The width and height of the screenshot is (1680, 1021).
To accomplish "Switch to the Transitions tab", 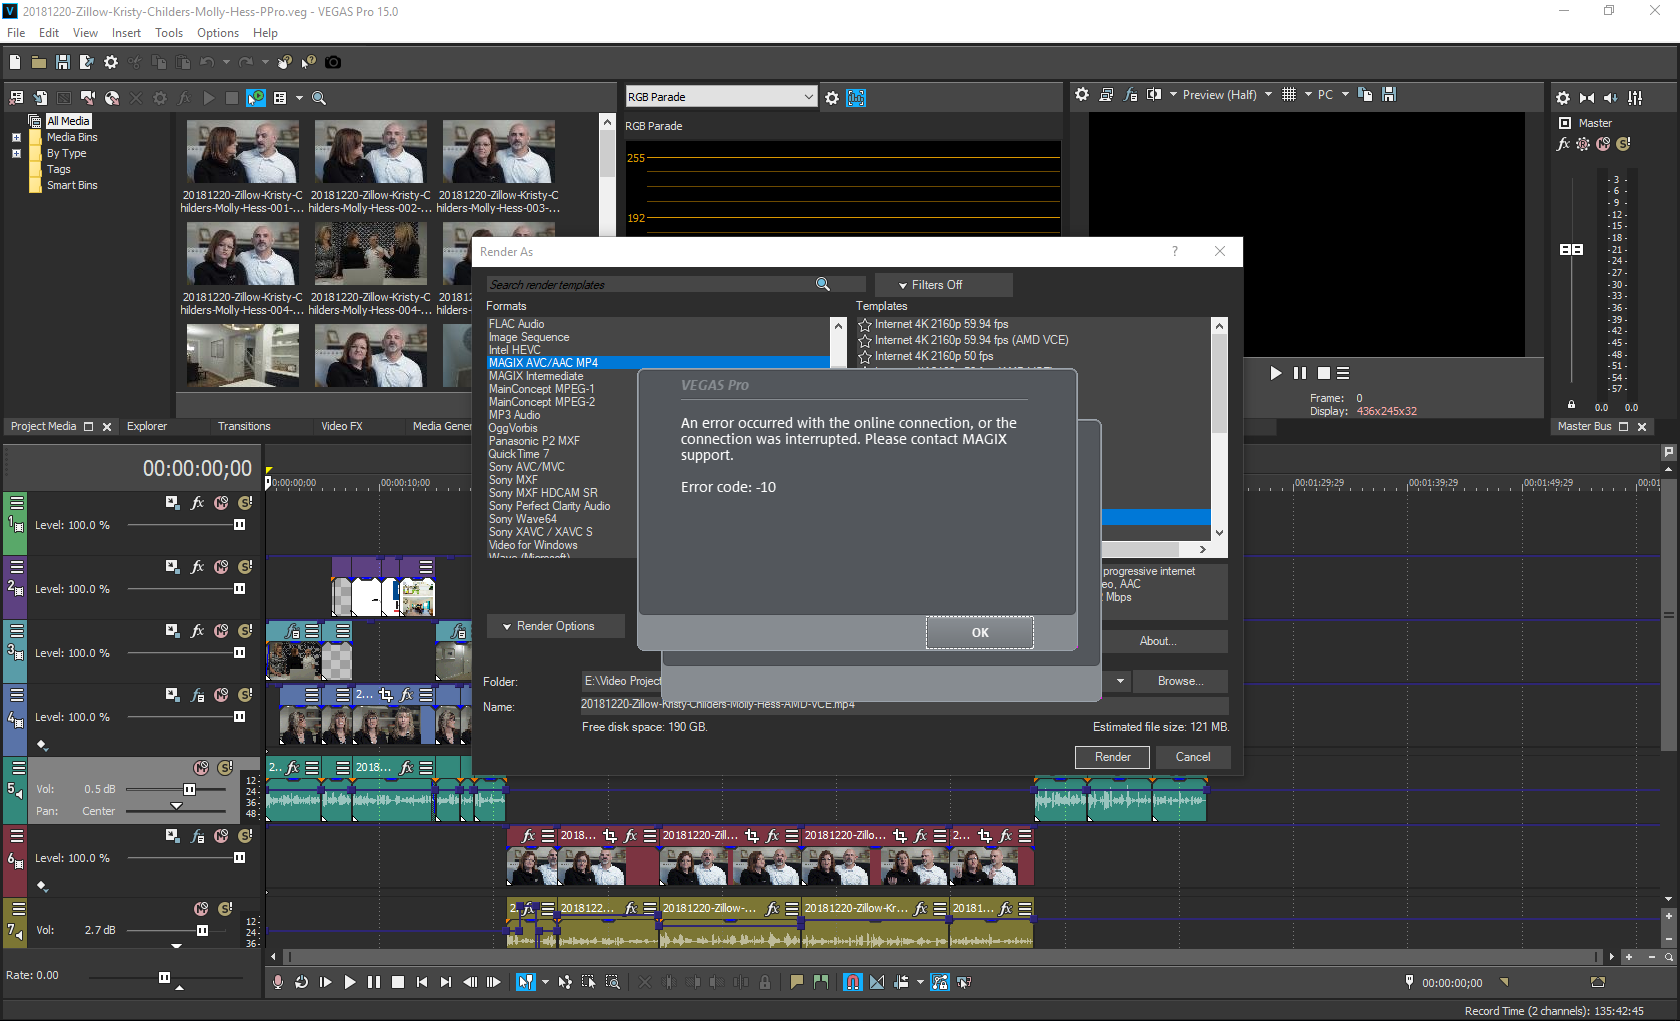I will [x=244, y=426].
